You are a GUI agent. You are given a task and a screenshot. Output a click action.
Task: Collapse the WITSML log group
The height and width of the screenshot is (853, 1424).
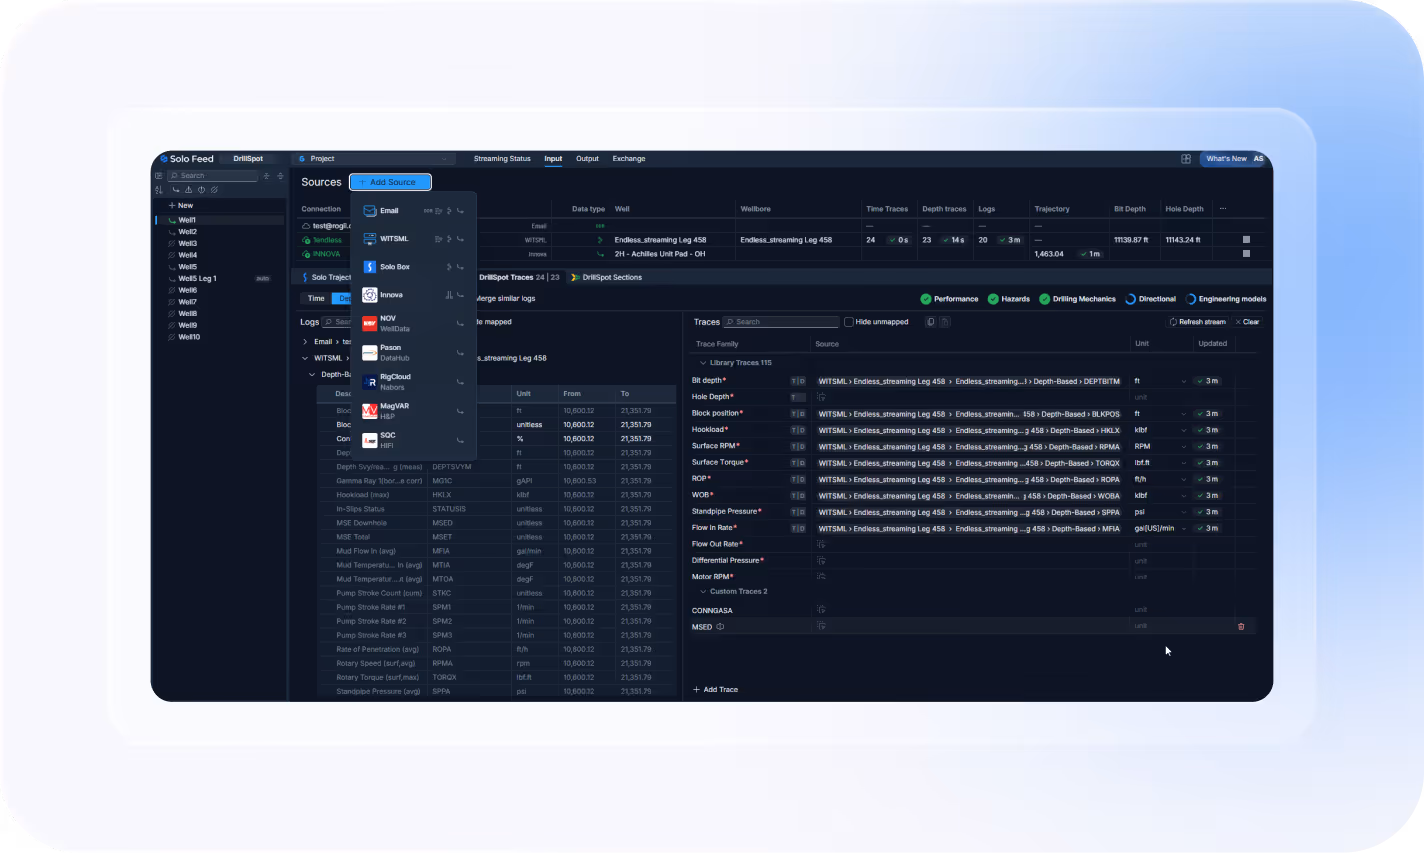pos(305,358)
